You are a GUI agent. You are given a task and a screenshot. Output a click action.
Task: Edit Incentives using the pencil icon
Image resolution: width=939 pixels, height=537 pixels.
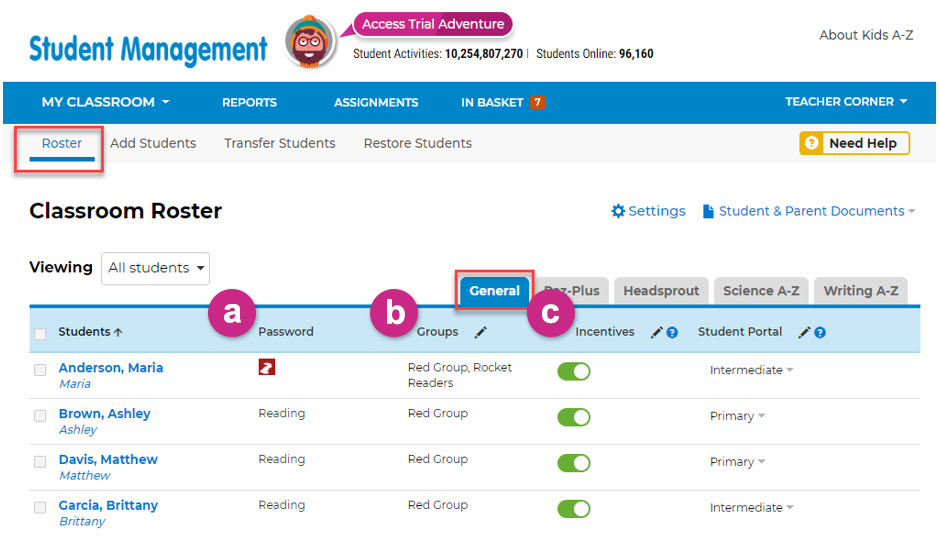[656, 332]
